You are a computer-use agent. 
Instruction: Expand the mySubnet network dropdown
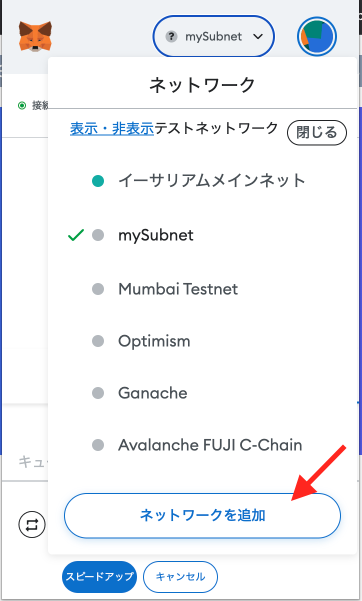coord(214,36)
